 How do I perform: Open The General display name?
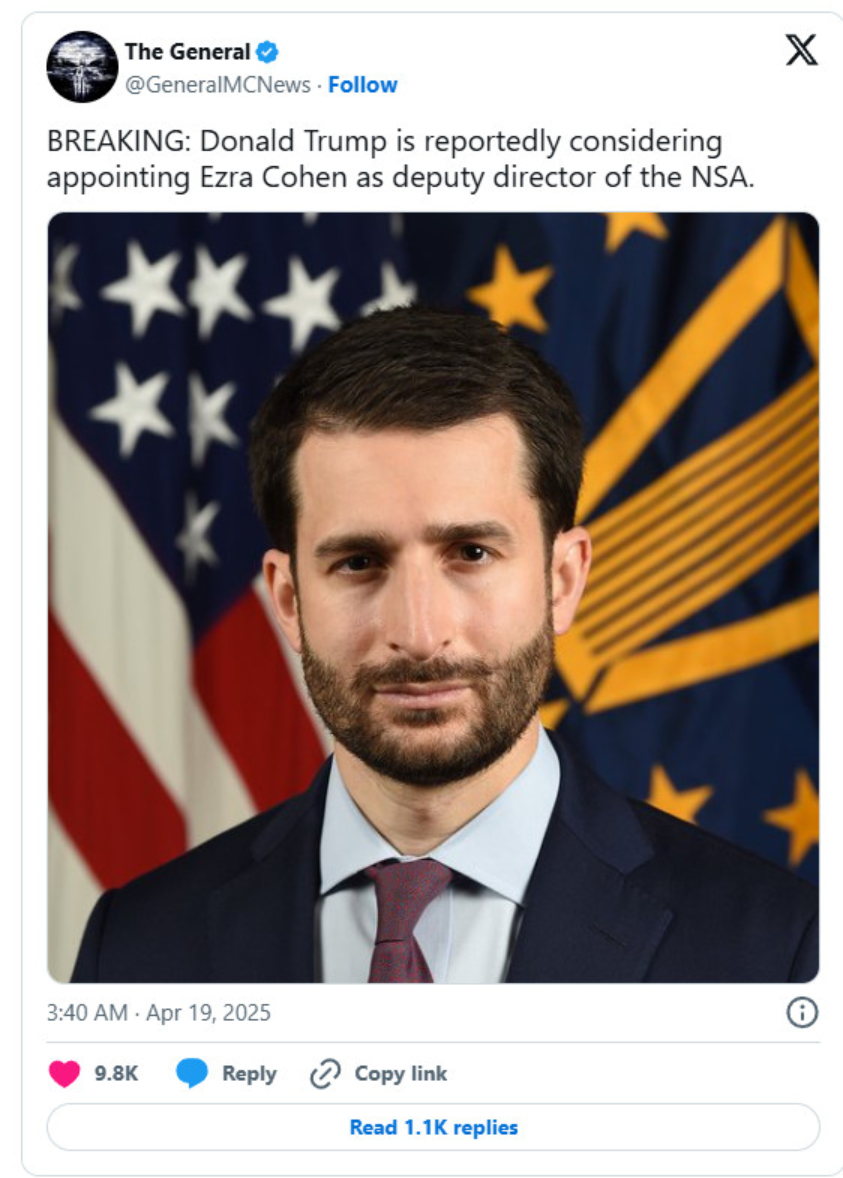(x=187, y=52)
